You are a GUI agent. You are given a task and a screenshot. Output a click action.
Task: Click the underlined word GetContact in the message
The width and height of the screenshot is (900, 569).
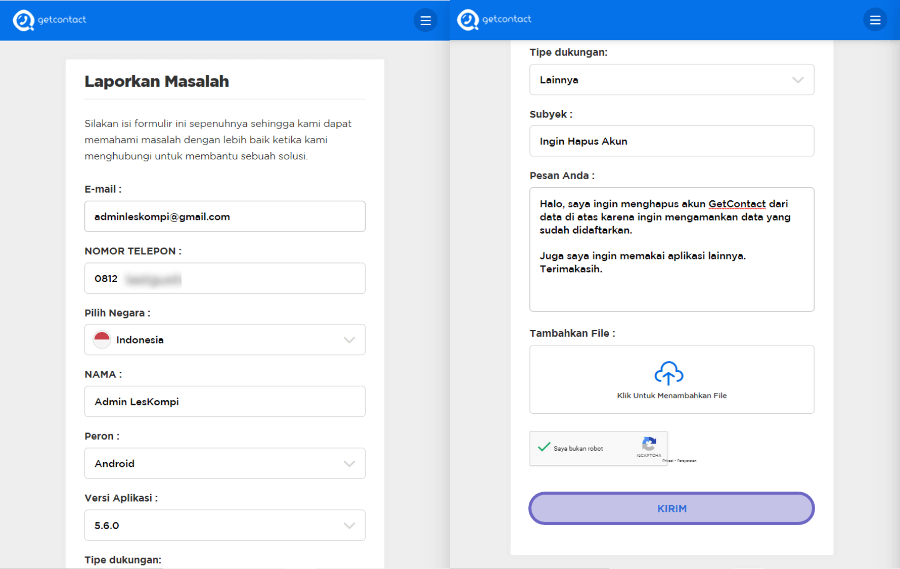pyautogui.click(x=736, y=204)
